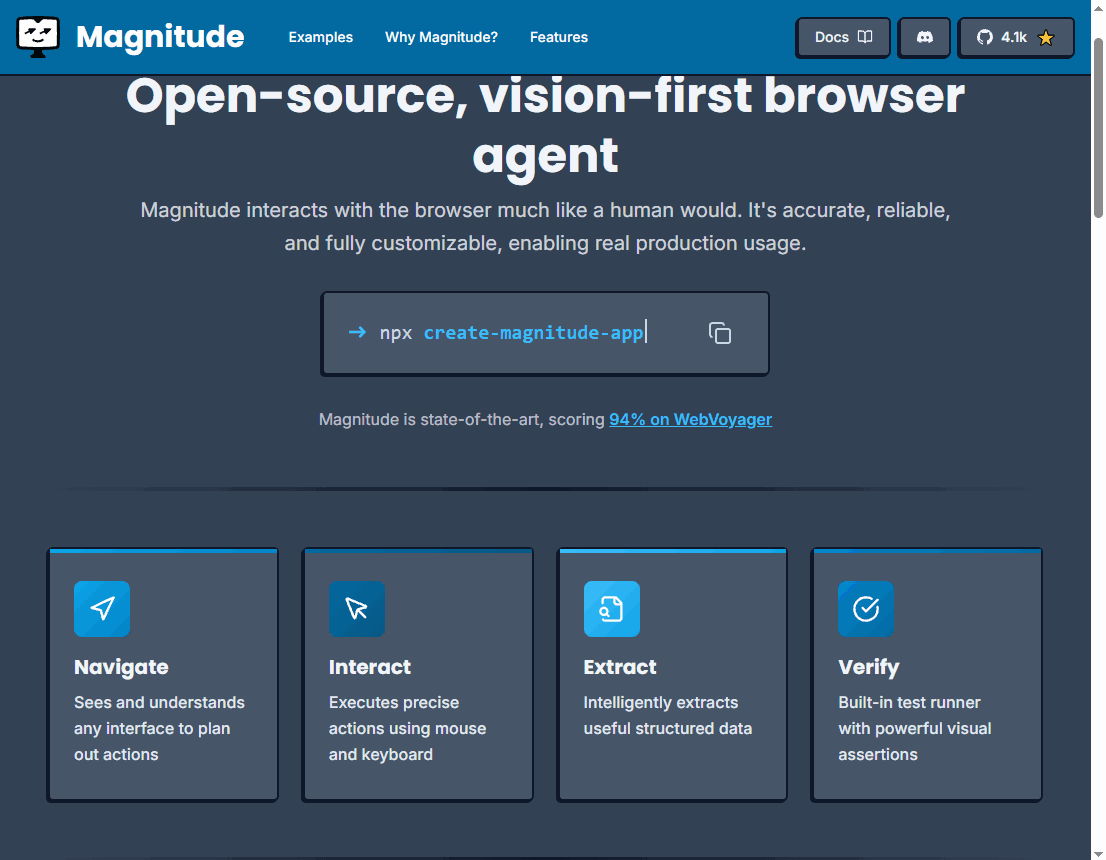The height and width of the screenshot is (860, 1106).
Task: Click the Magnitude monitor logo icon
Action: [x=38, y=37]
